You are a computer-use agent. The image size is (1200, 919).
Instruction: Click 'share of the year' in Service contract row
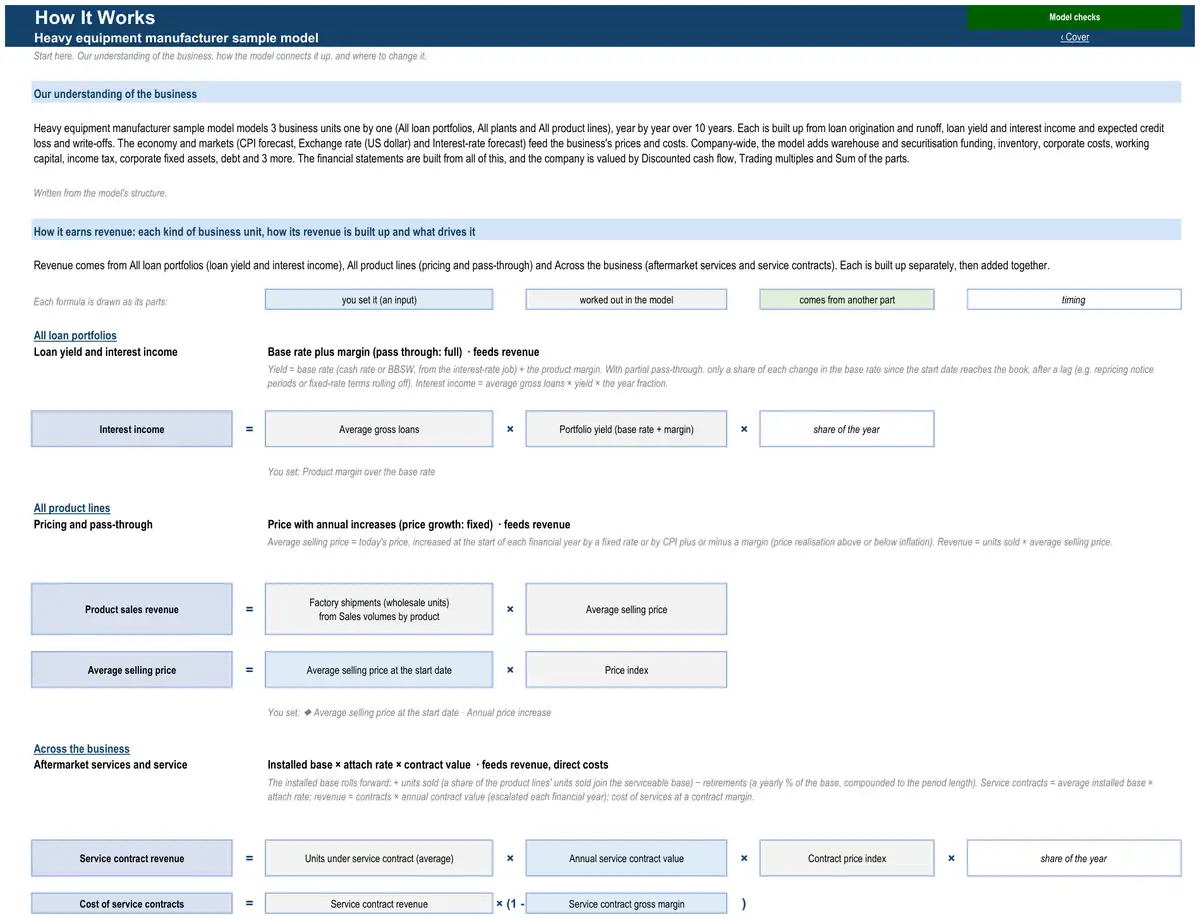(x=1074, y=858)
